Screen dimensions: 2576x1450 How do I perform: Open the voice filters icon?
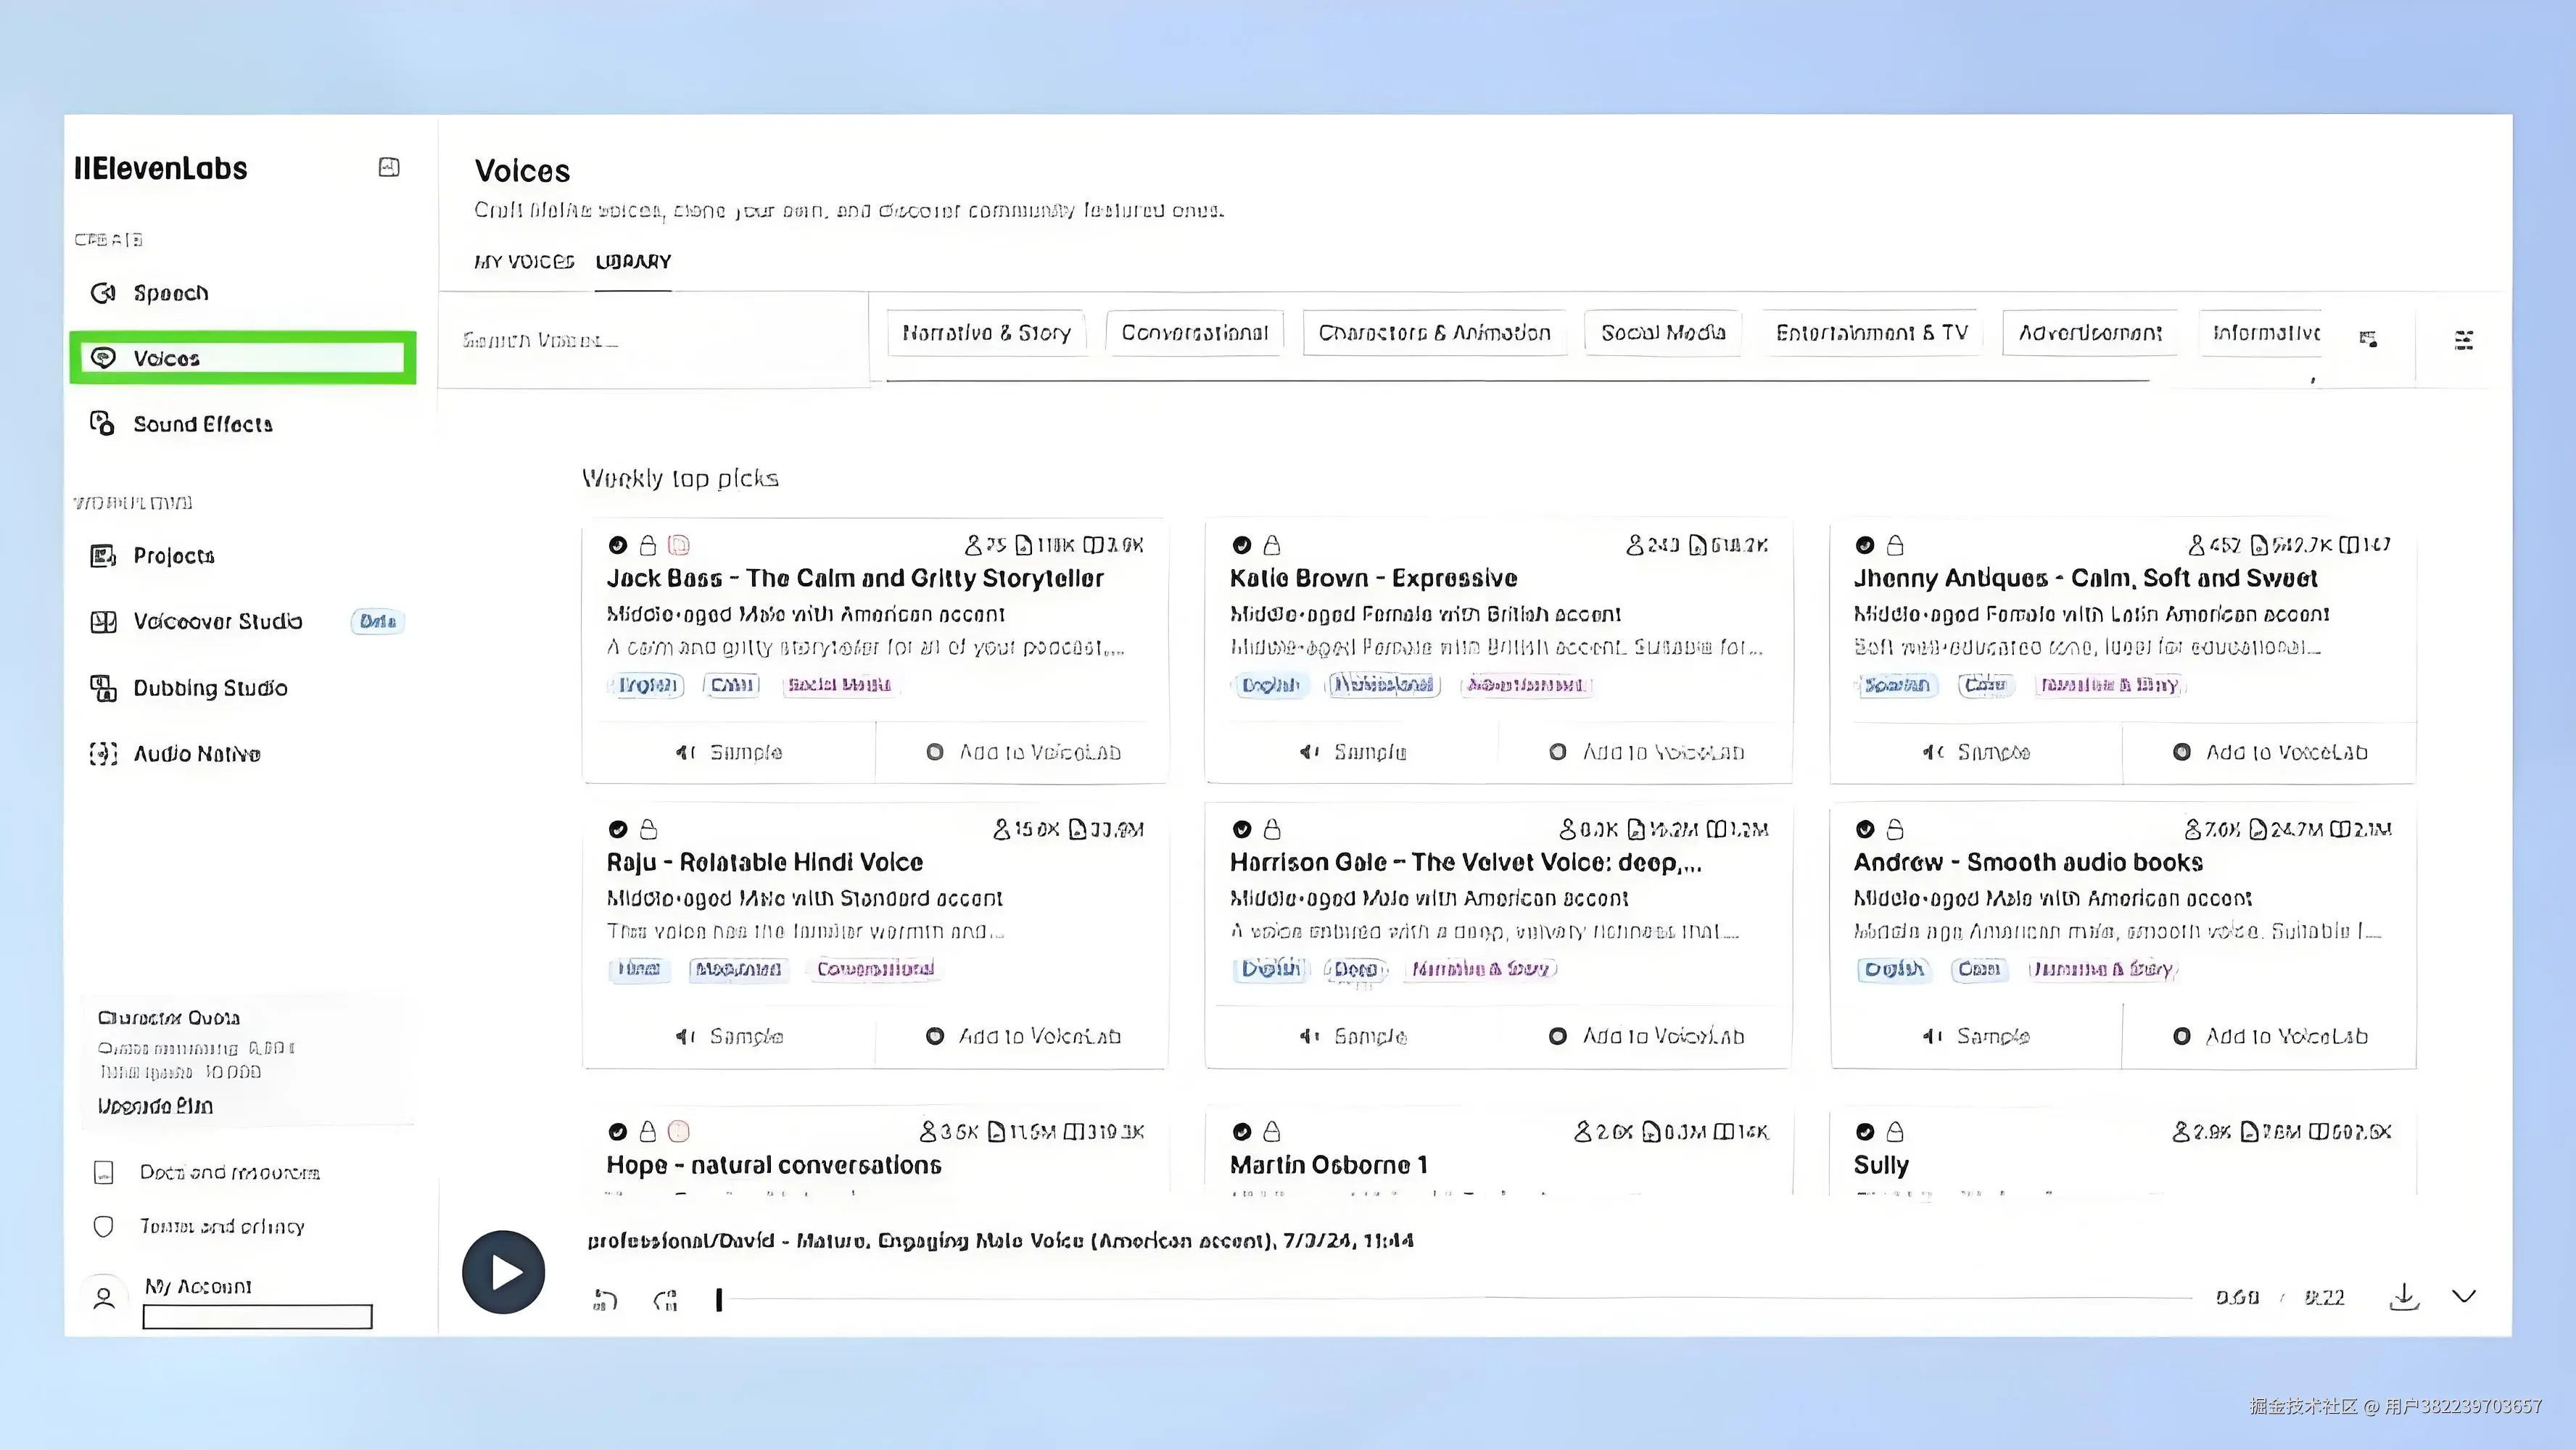point(2463,340)
